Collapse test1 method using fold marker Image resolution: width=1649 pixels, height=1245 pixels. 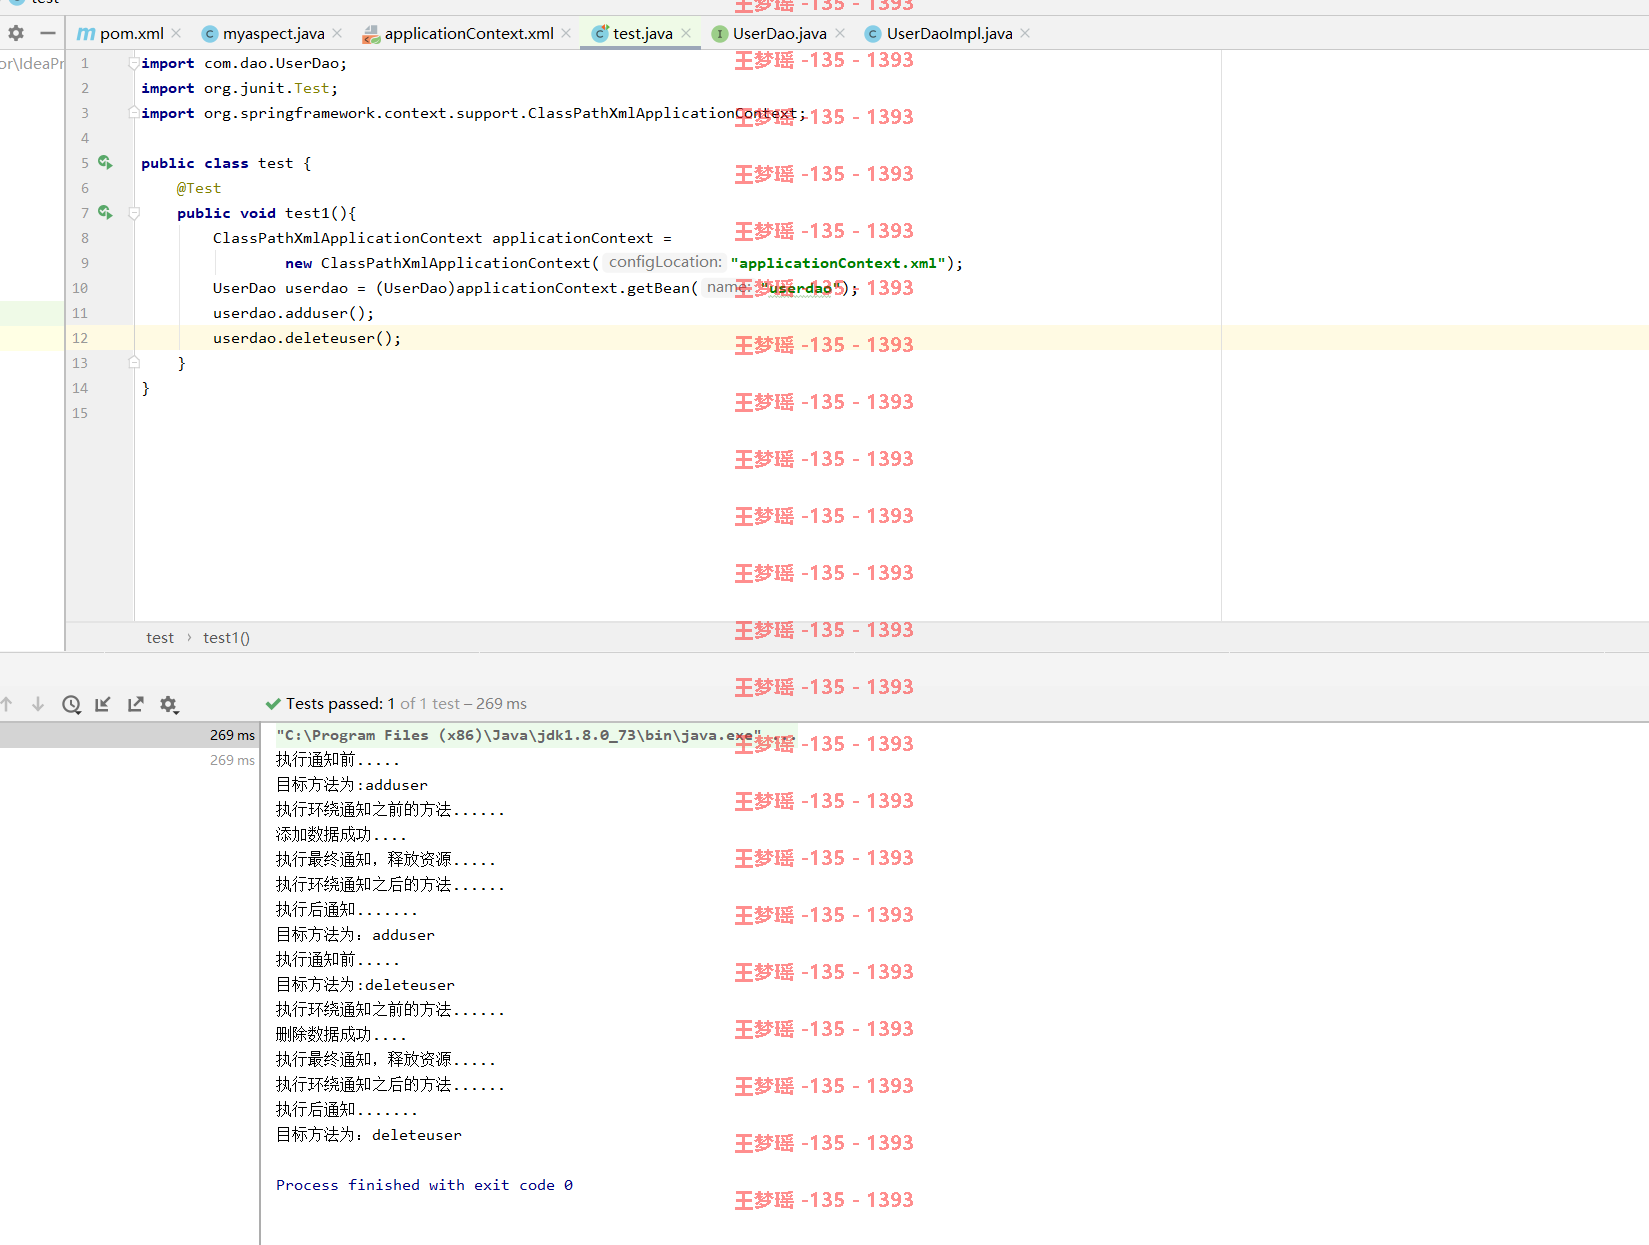[x=134, y=213]
